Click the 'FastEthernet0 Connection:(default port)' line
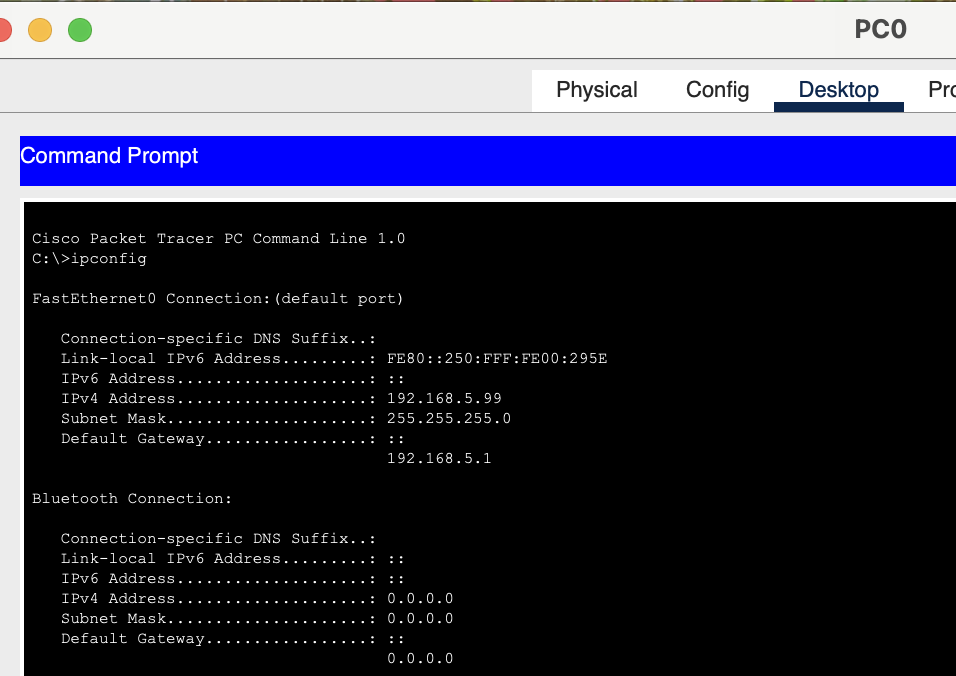The image size is (956, 676). click(218, 299)
